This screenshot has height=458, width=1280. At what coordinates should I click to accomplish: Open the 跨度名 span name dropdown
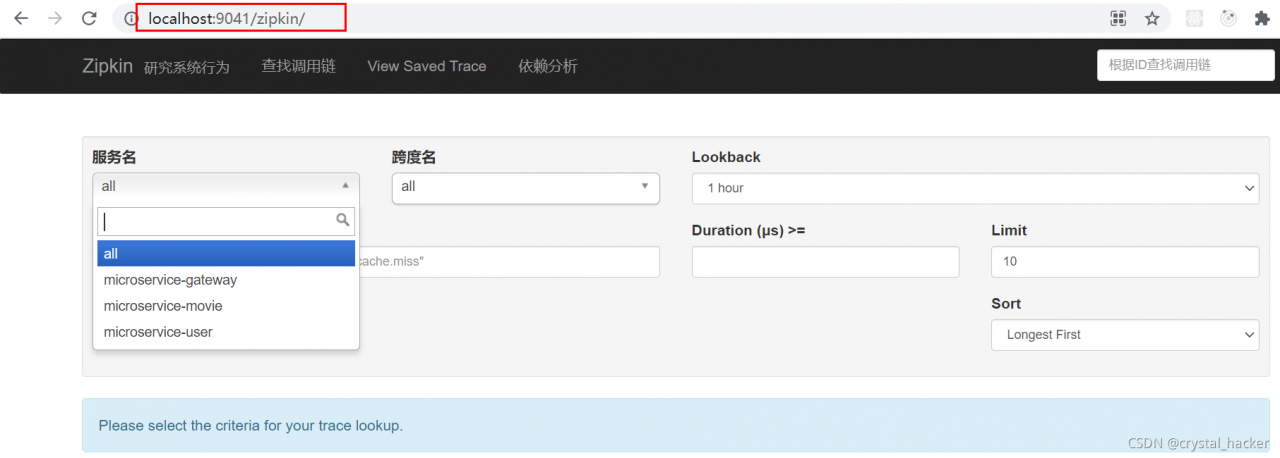coord(526,187)
